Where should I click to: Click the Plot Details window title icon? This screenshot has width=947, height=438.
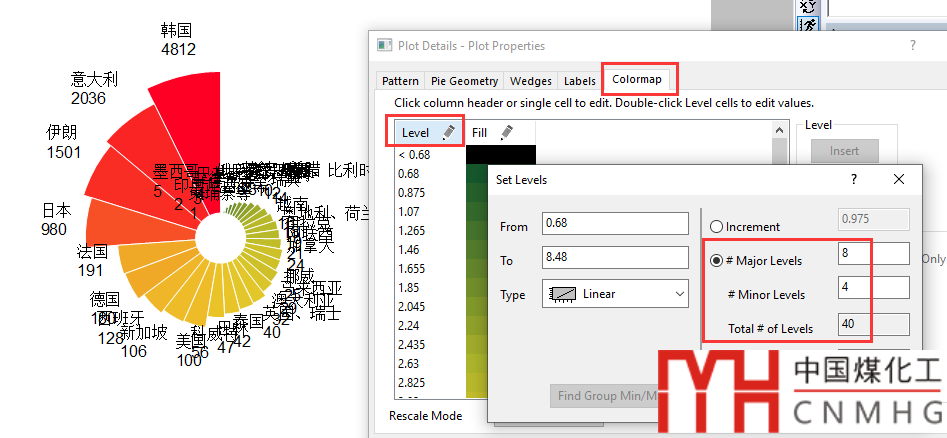(x=384, y=45)
